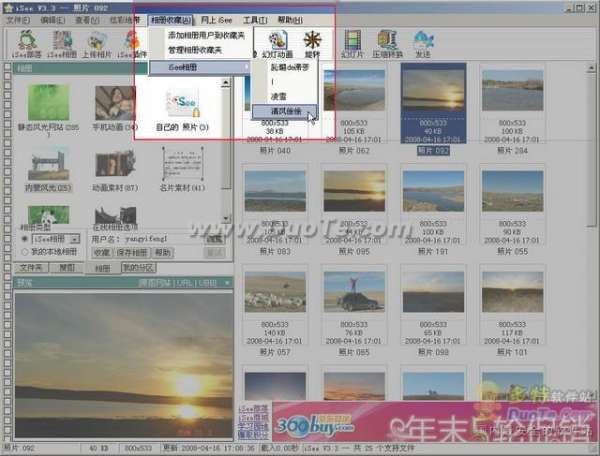Click the 收藏 button
This screenshot has height=456, width=600.
point(102,252)
